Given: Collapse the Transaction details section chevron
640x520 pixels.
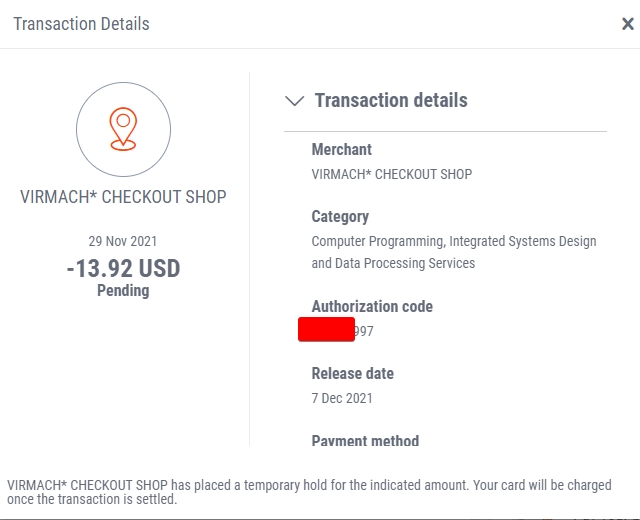Looking at the screenshot, I should [294, 100].
